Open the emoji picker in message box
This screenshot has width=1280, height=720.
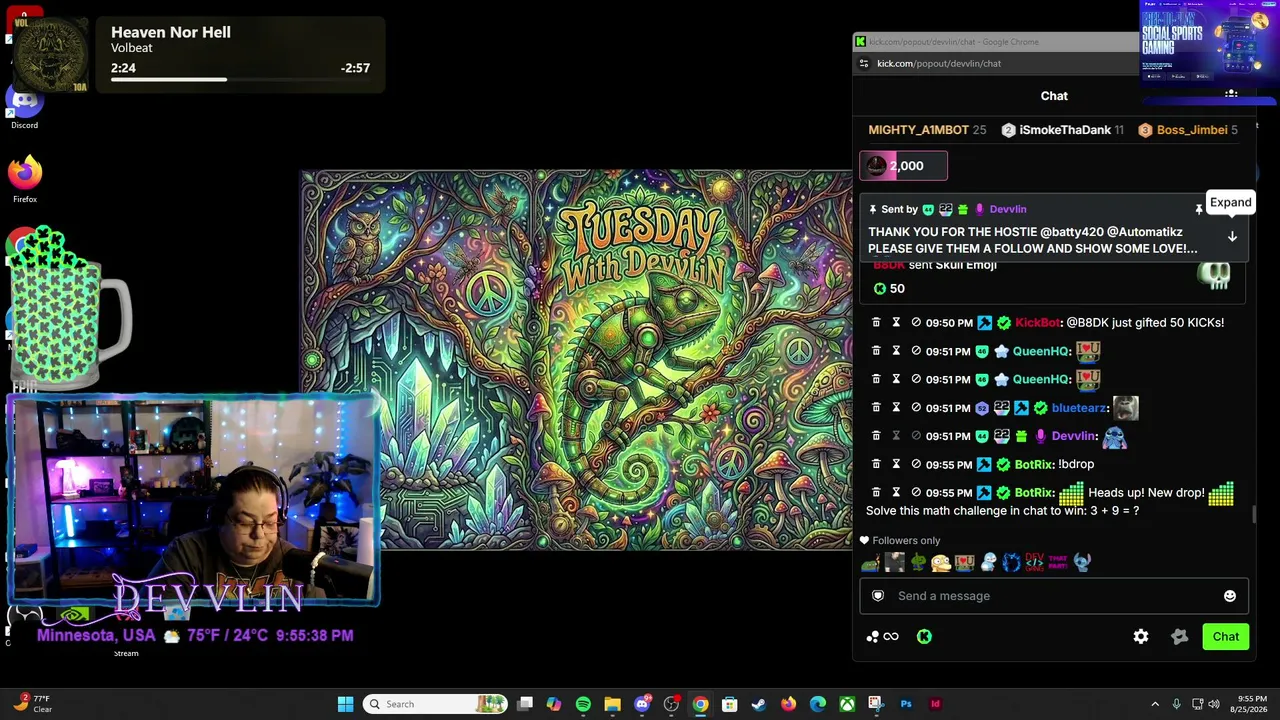[x=1230, y=596]
